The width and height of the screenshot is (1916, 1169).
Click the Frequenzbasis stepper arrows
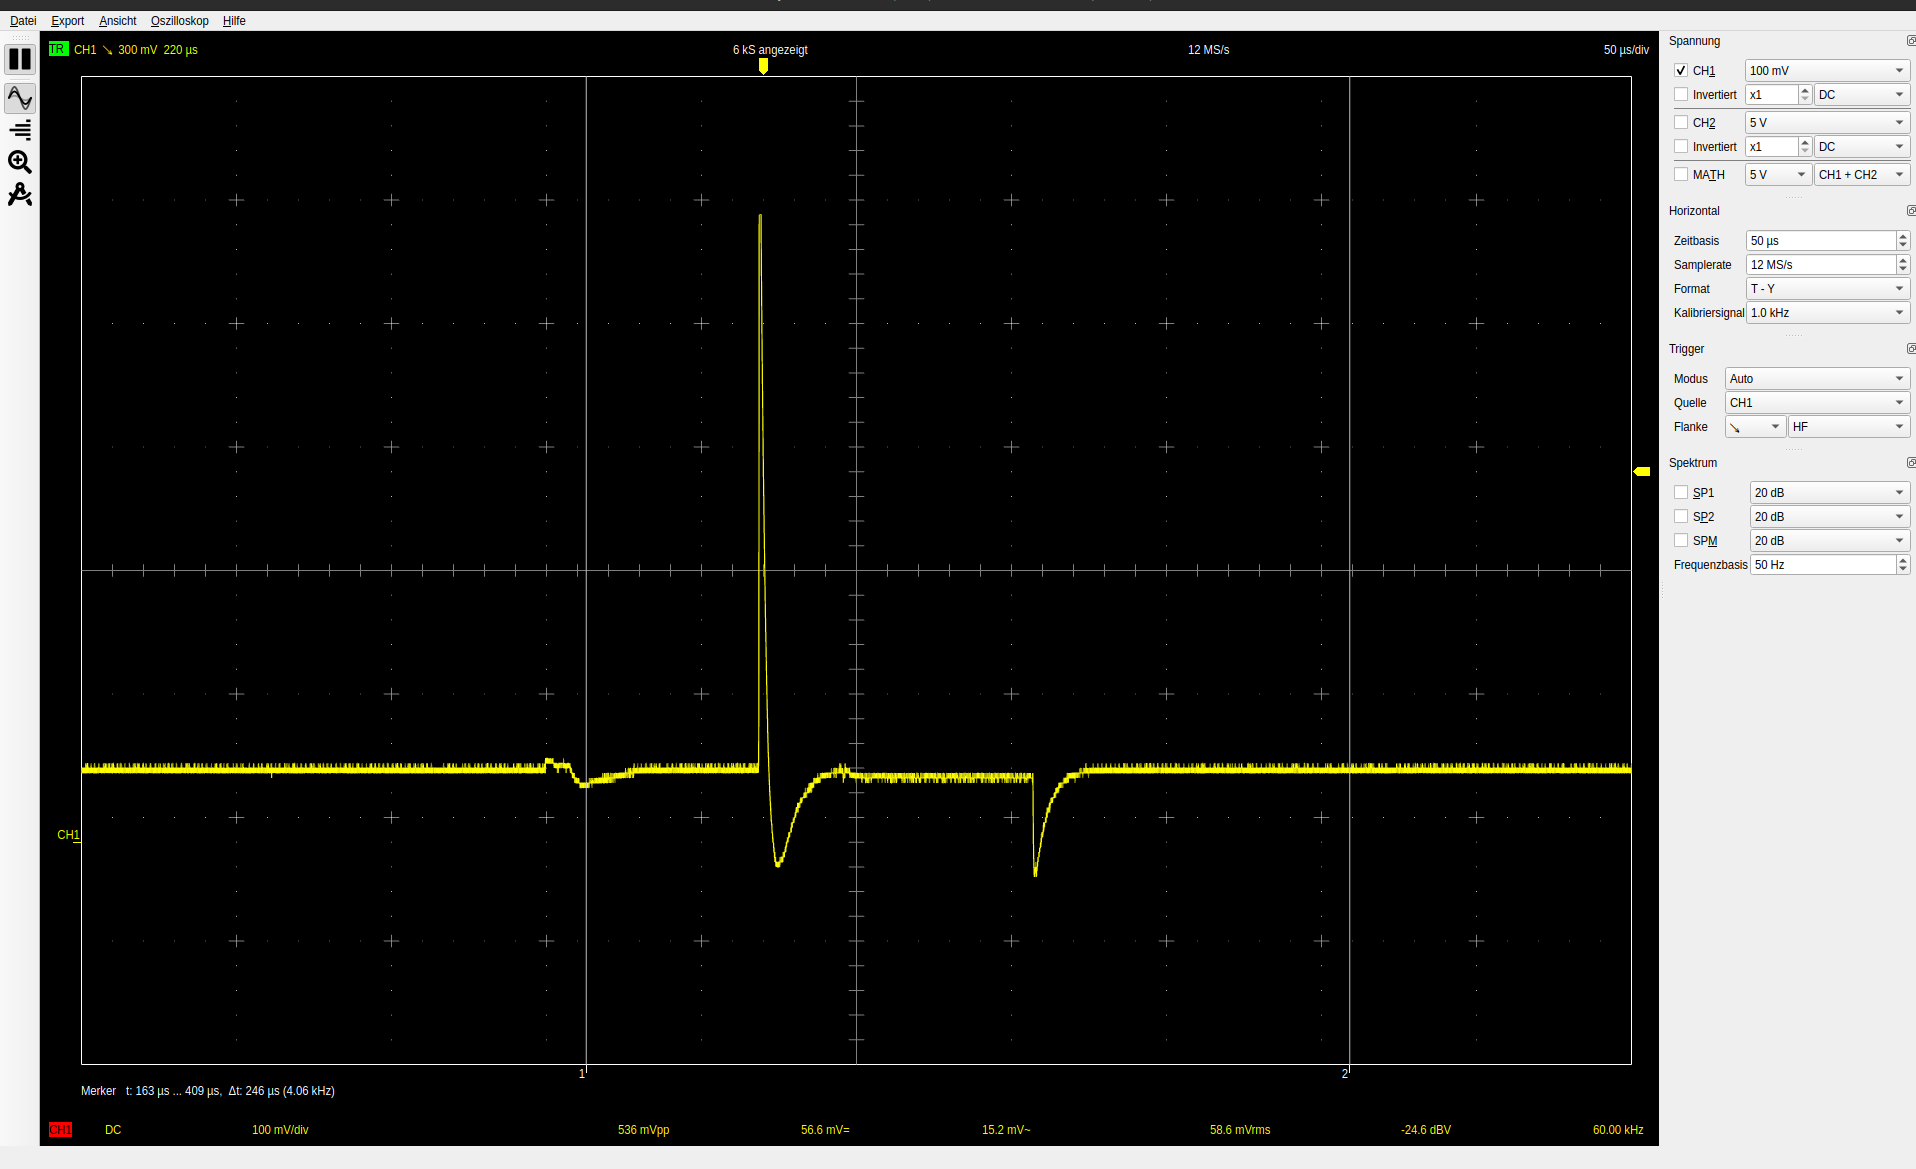pyautogui.click(x=1903, y=565)
